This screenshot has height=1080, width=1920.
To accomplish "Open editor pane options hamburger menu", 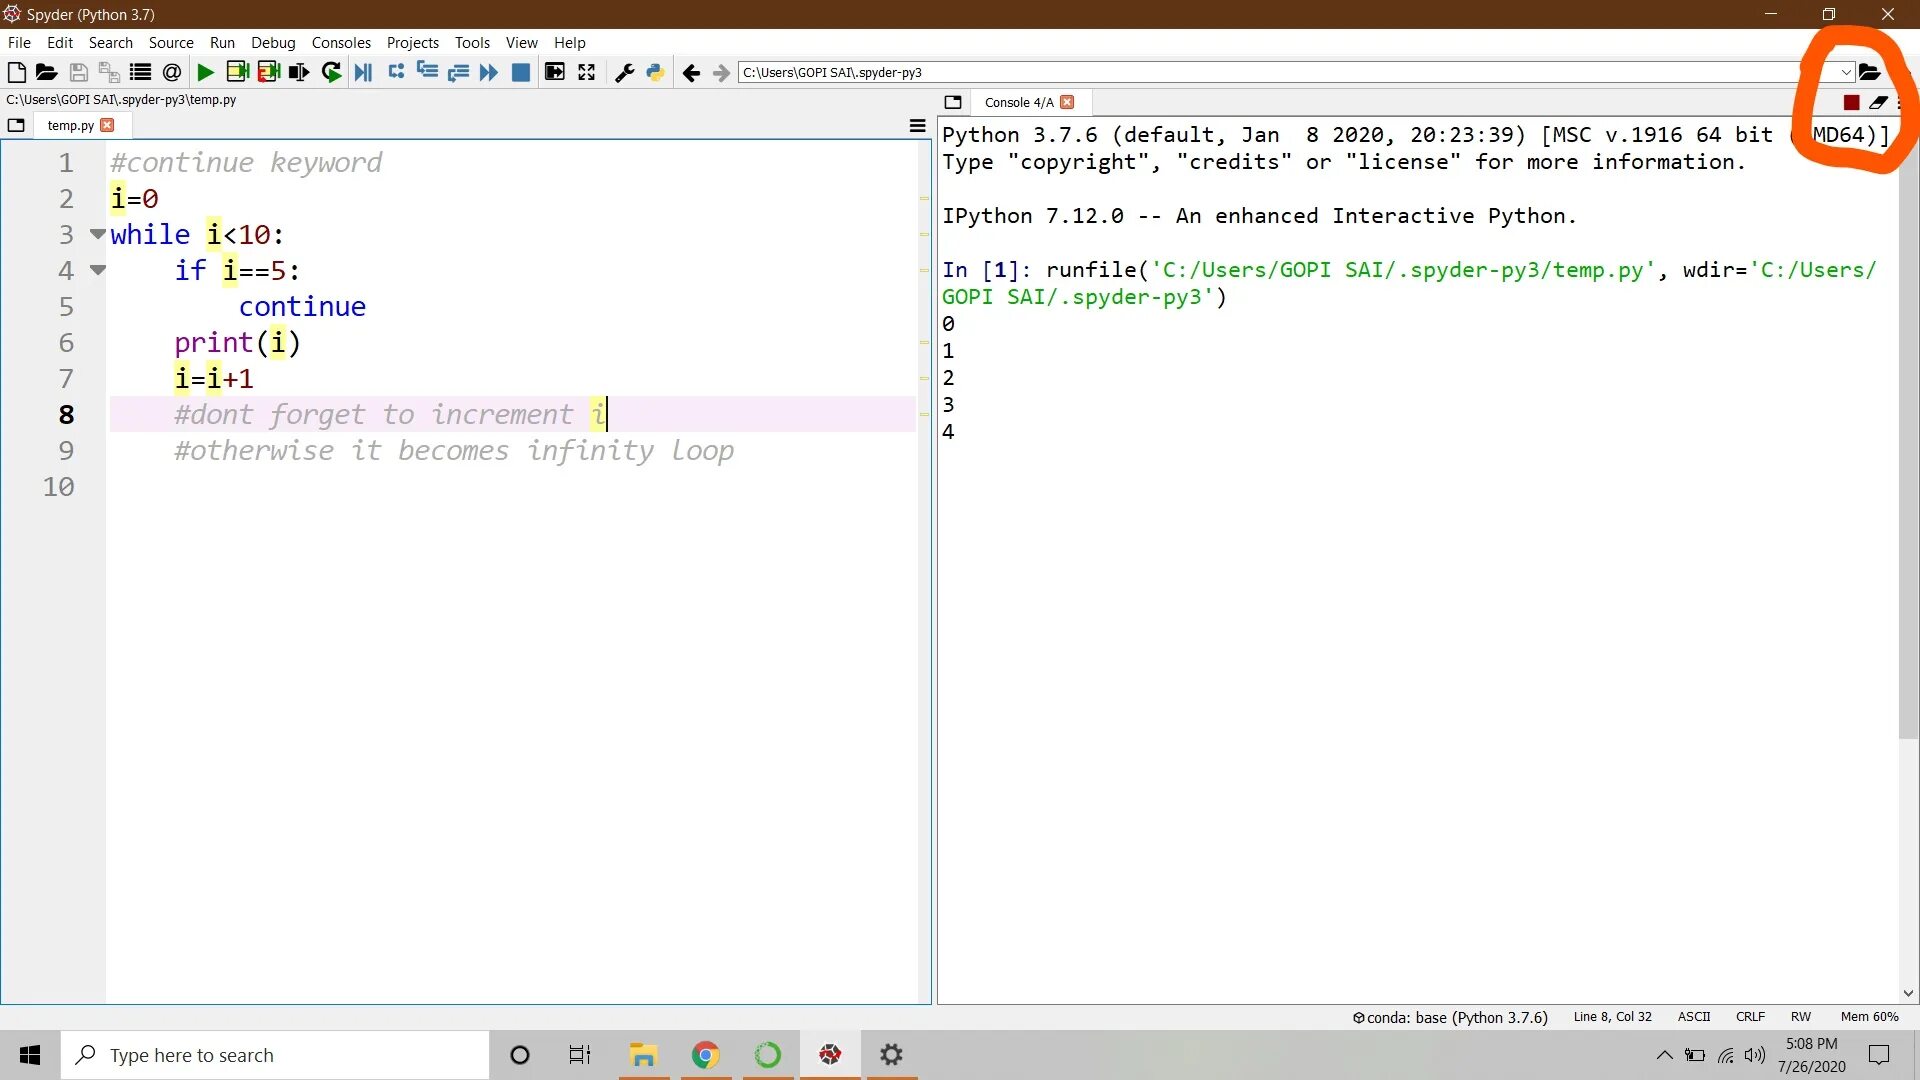I will (917, 126).
